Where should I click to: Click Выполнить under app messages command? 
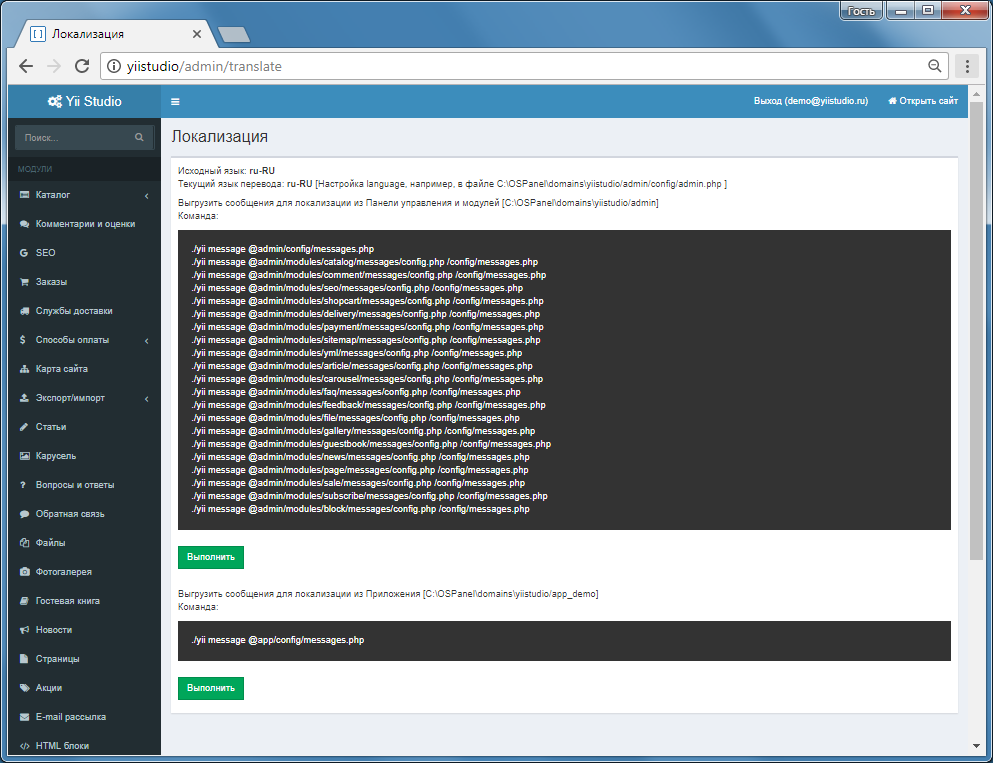click(x=211, y=688)
